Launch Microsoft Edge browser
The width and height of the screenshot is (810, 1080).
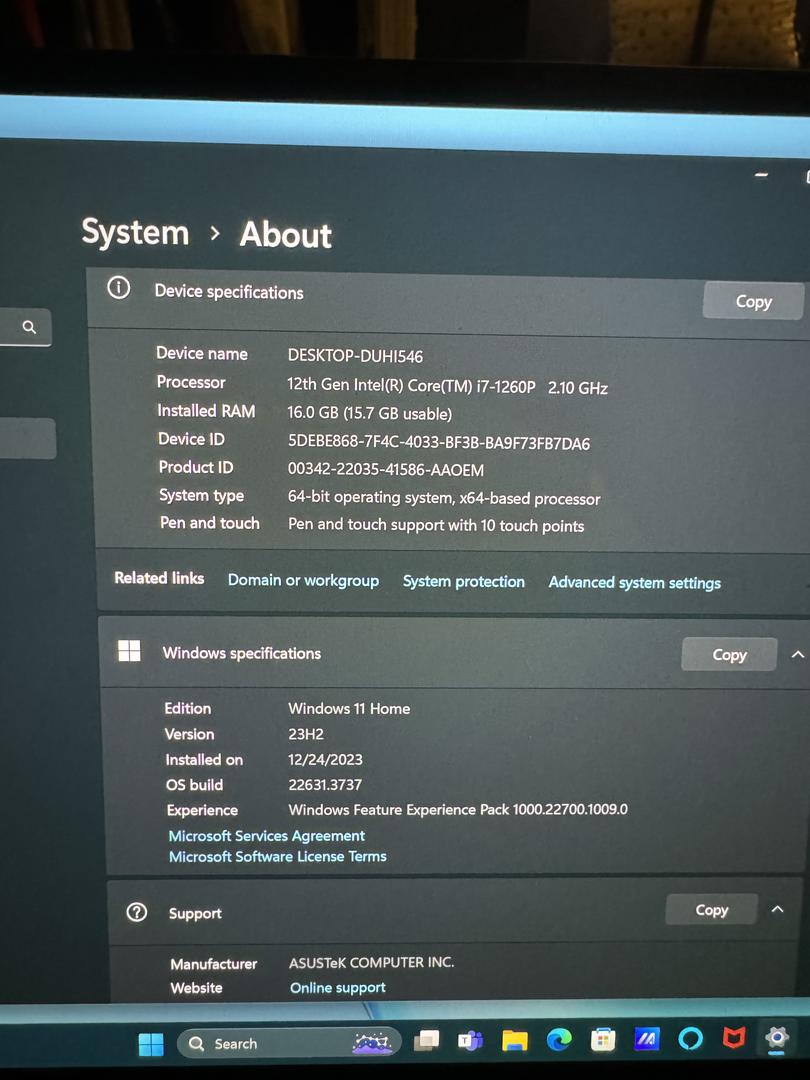[558, 1041]
